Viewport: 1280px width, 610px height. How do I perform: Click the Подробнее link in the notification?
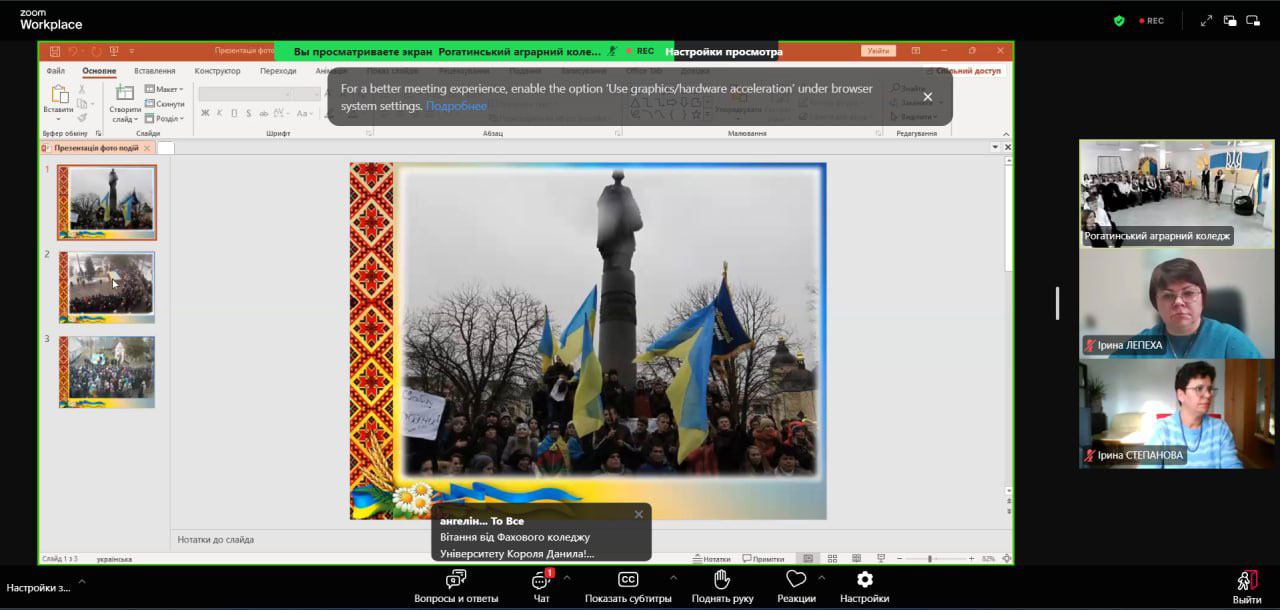click(456, 106)
